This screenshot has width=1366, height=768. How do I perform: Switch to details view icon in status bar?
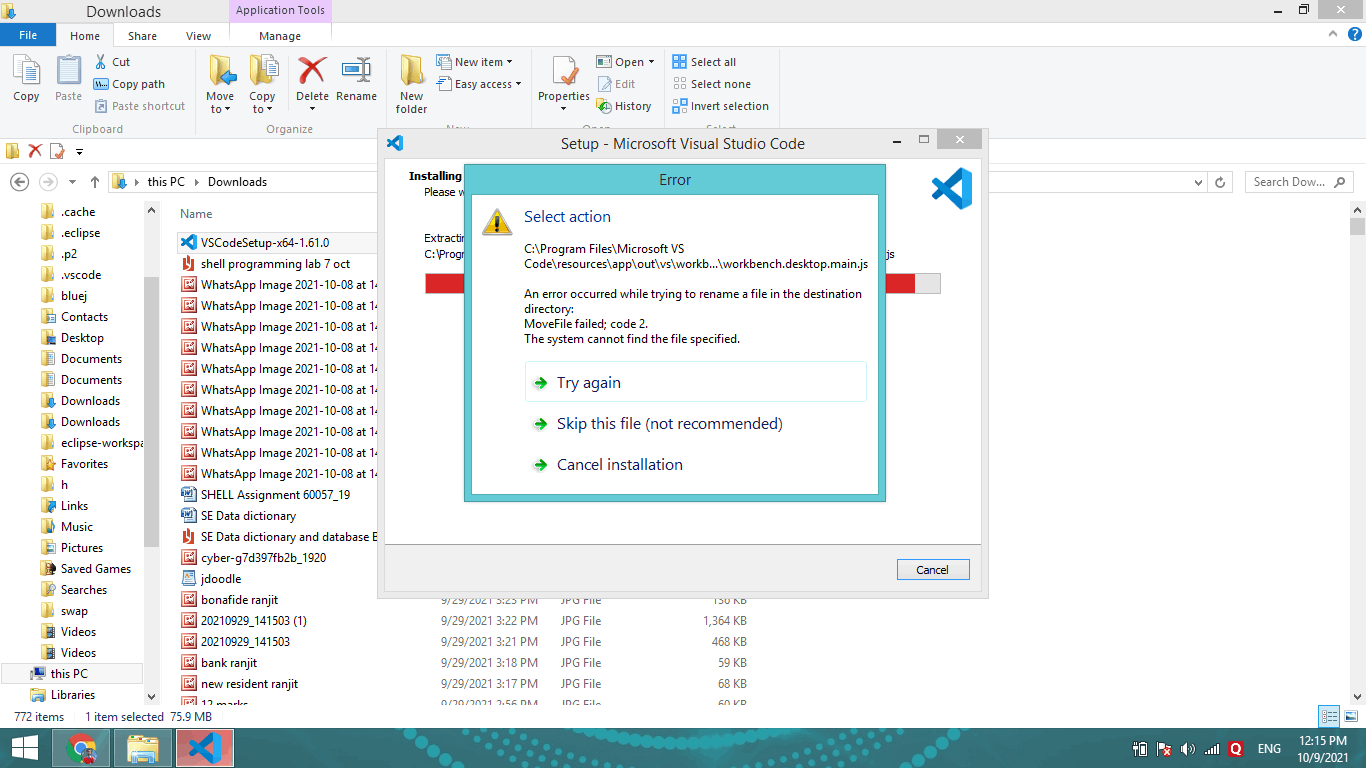(x=1329, y=716)
